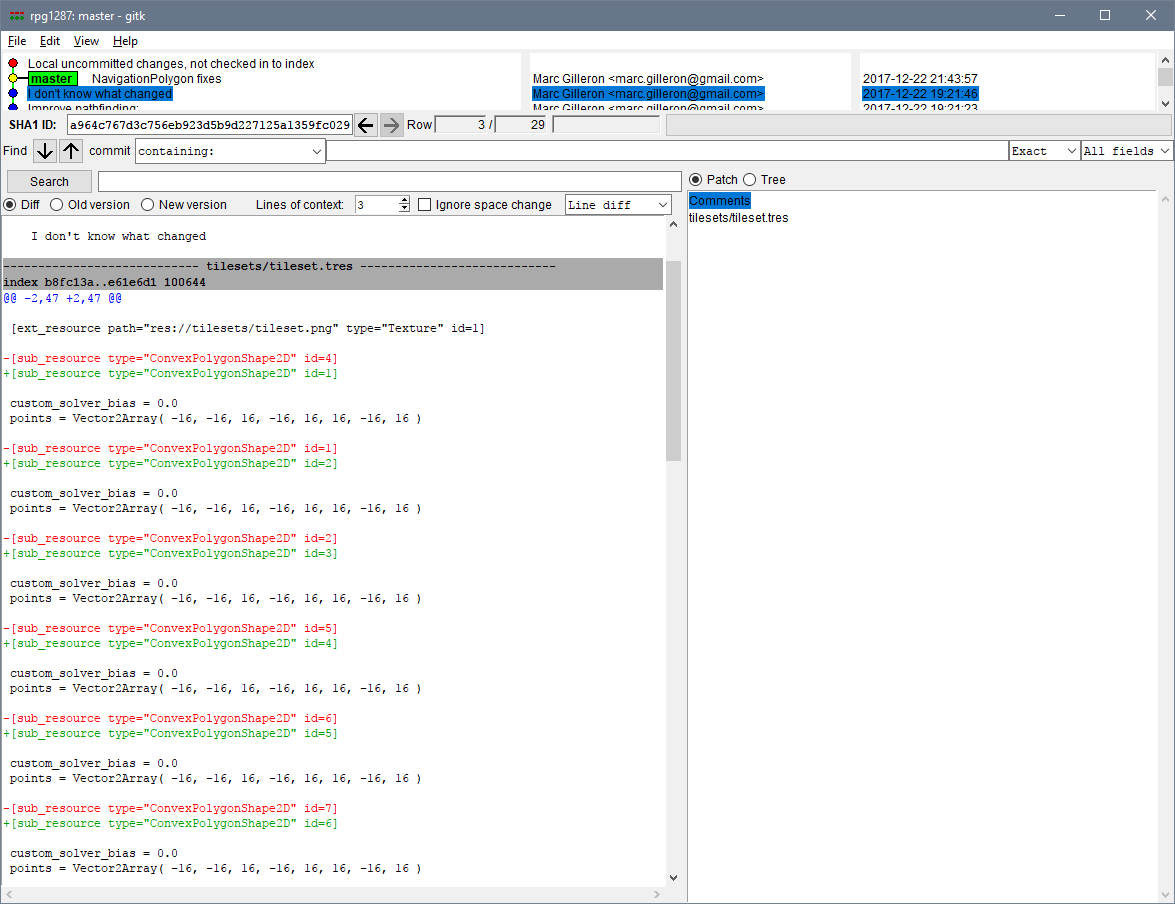
Task: Click the Search button
Action: 48,181
